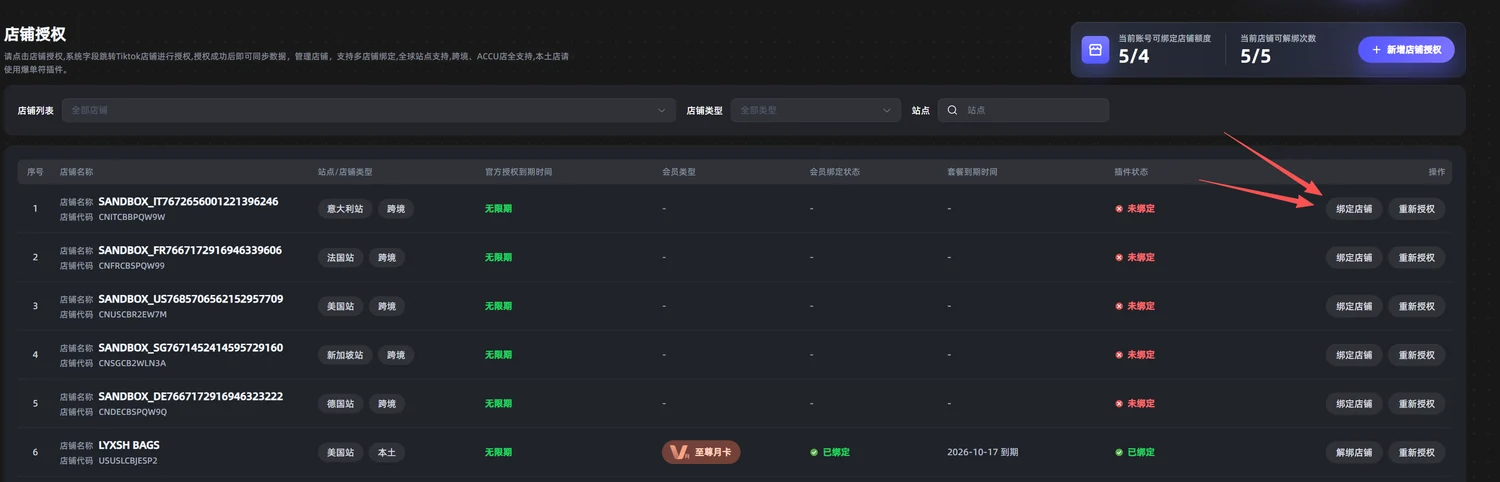Click the 法国站 site tag
This screenshot has width=1500, height=482.
pos(341,257)
